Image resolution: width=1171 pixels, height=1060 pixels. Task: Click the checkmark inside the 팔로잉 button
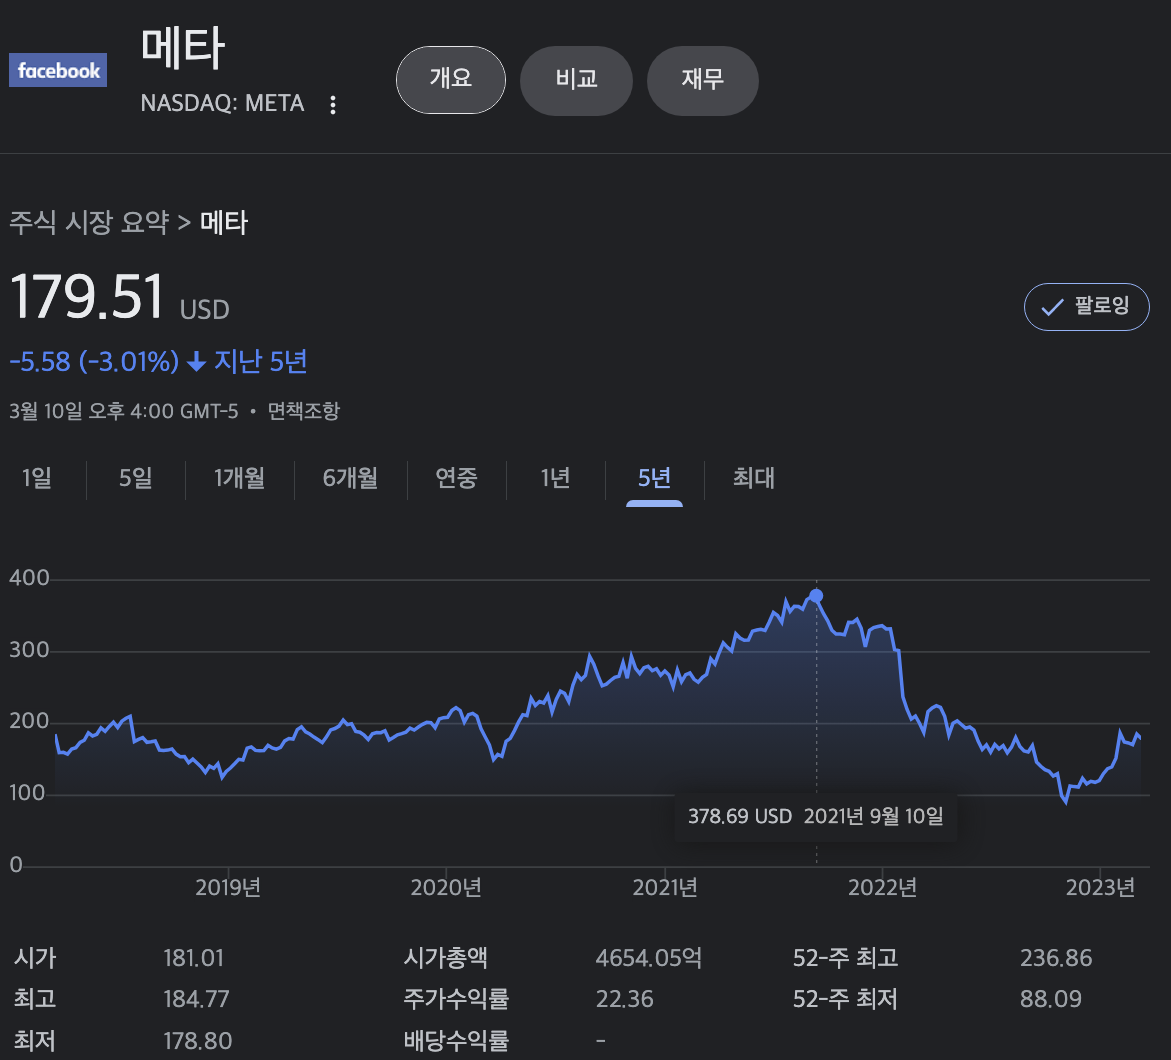(1052, 307)
